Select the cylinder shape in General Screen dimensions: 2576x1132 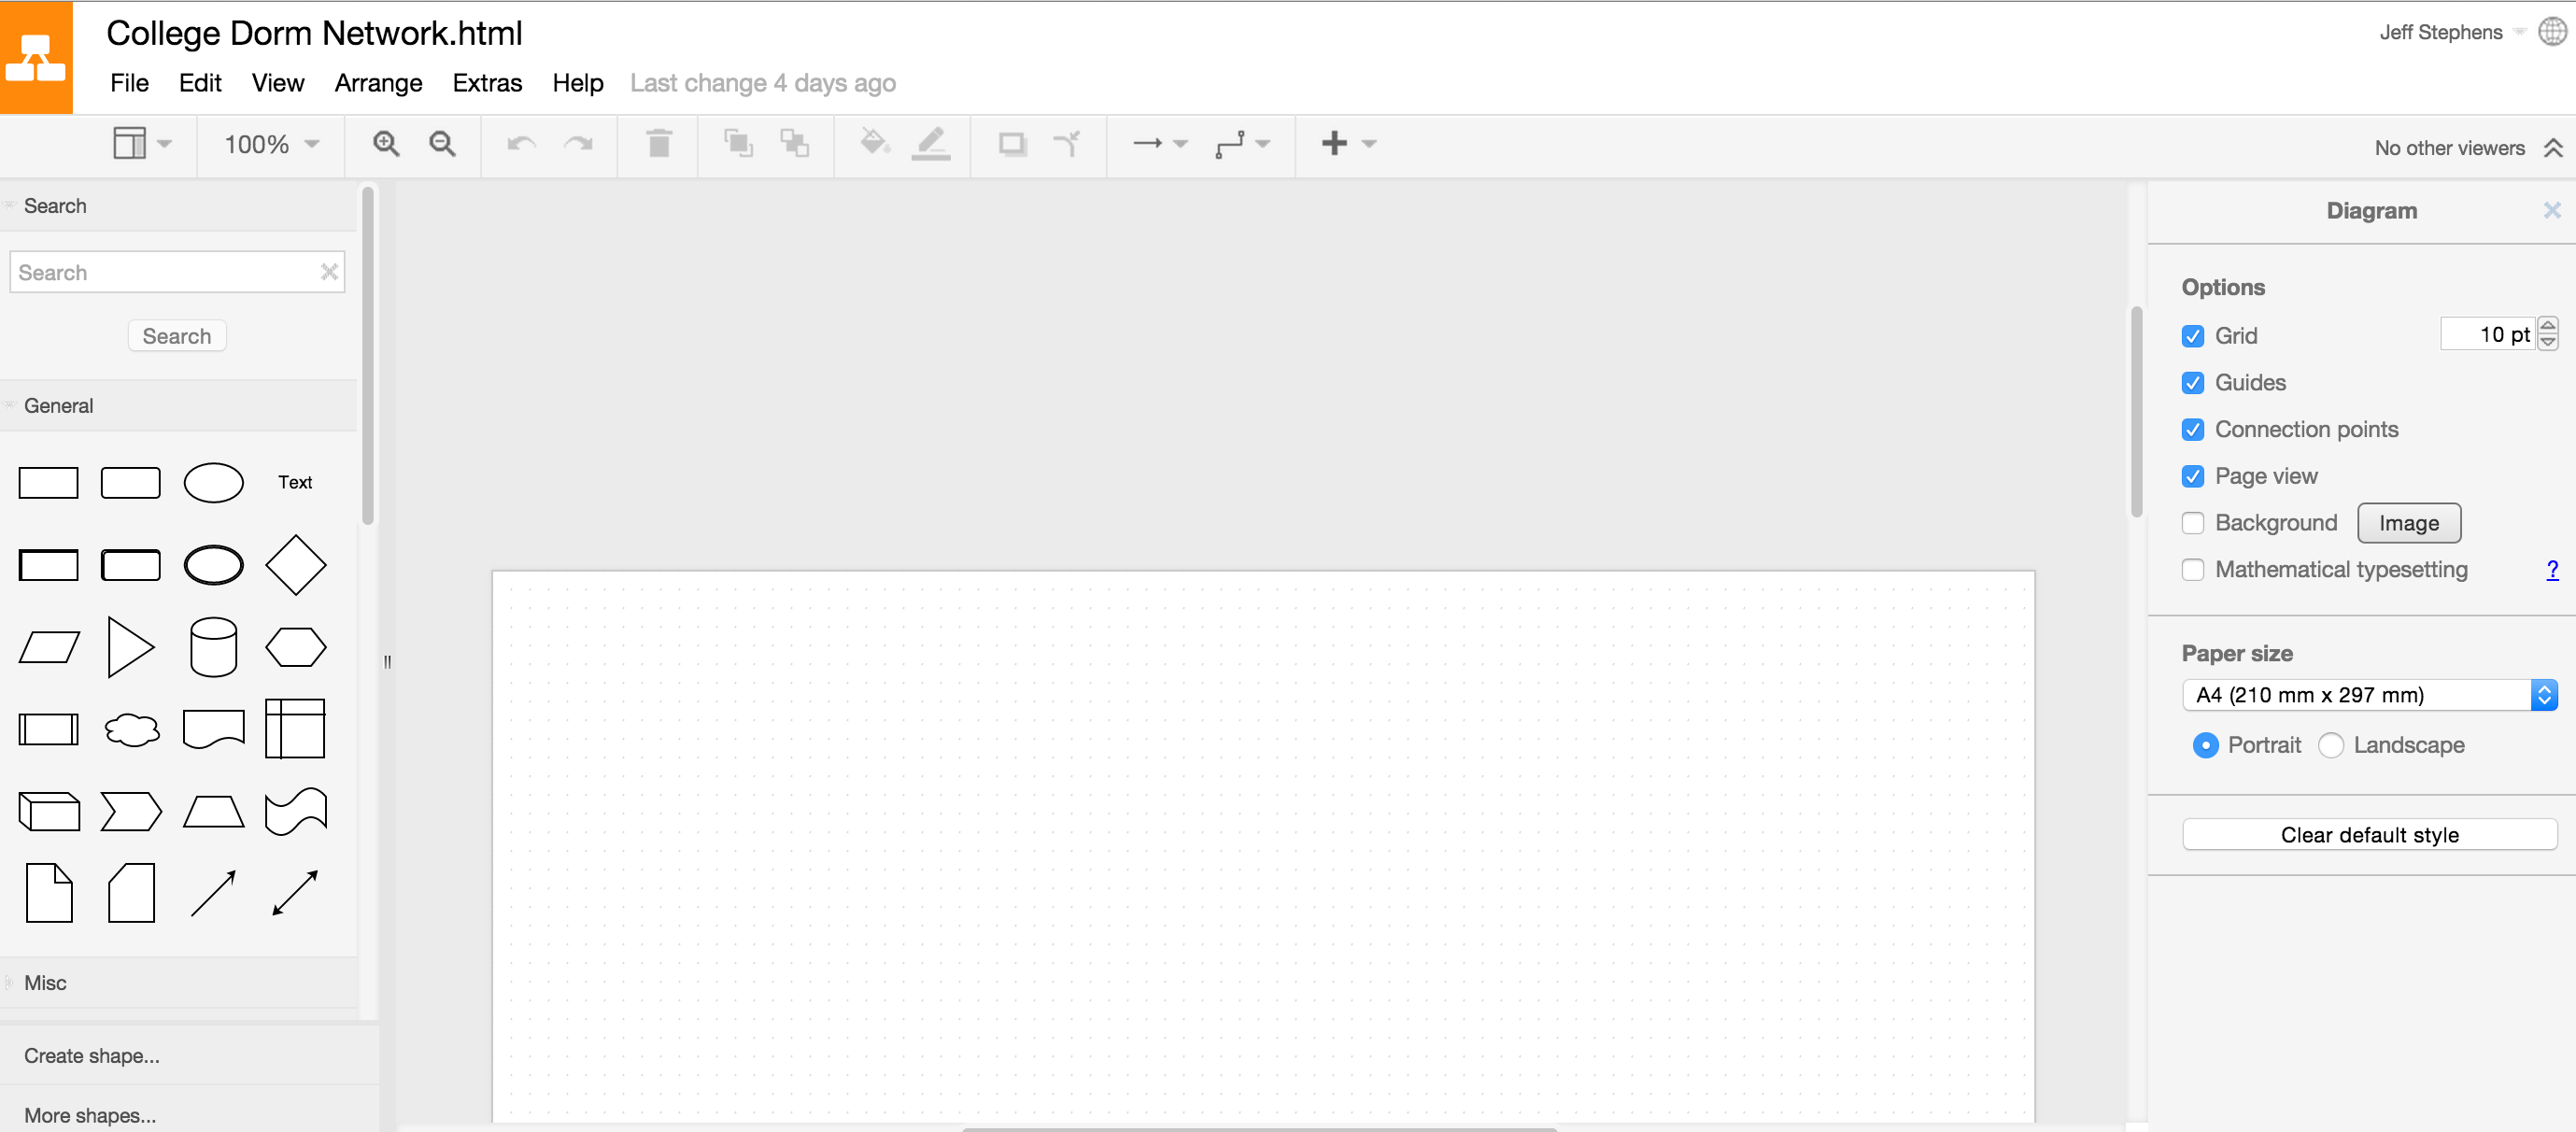point(213,647)
